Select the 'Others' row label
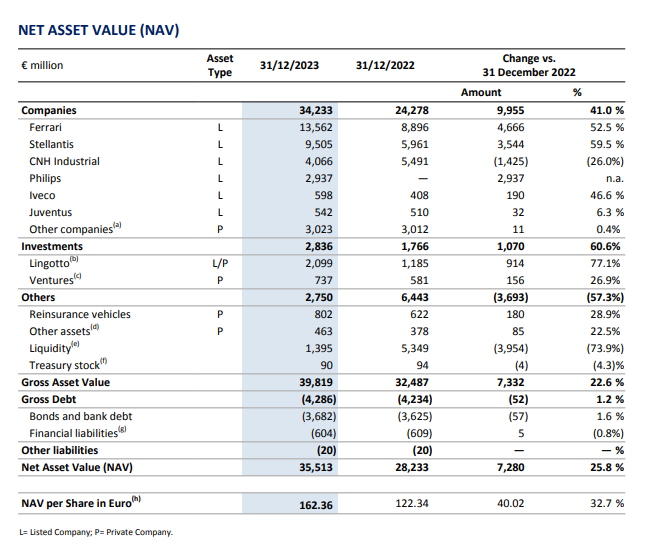The width and height of the screenshot is (660, 546). (38, 297)
